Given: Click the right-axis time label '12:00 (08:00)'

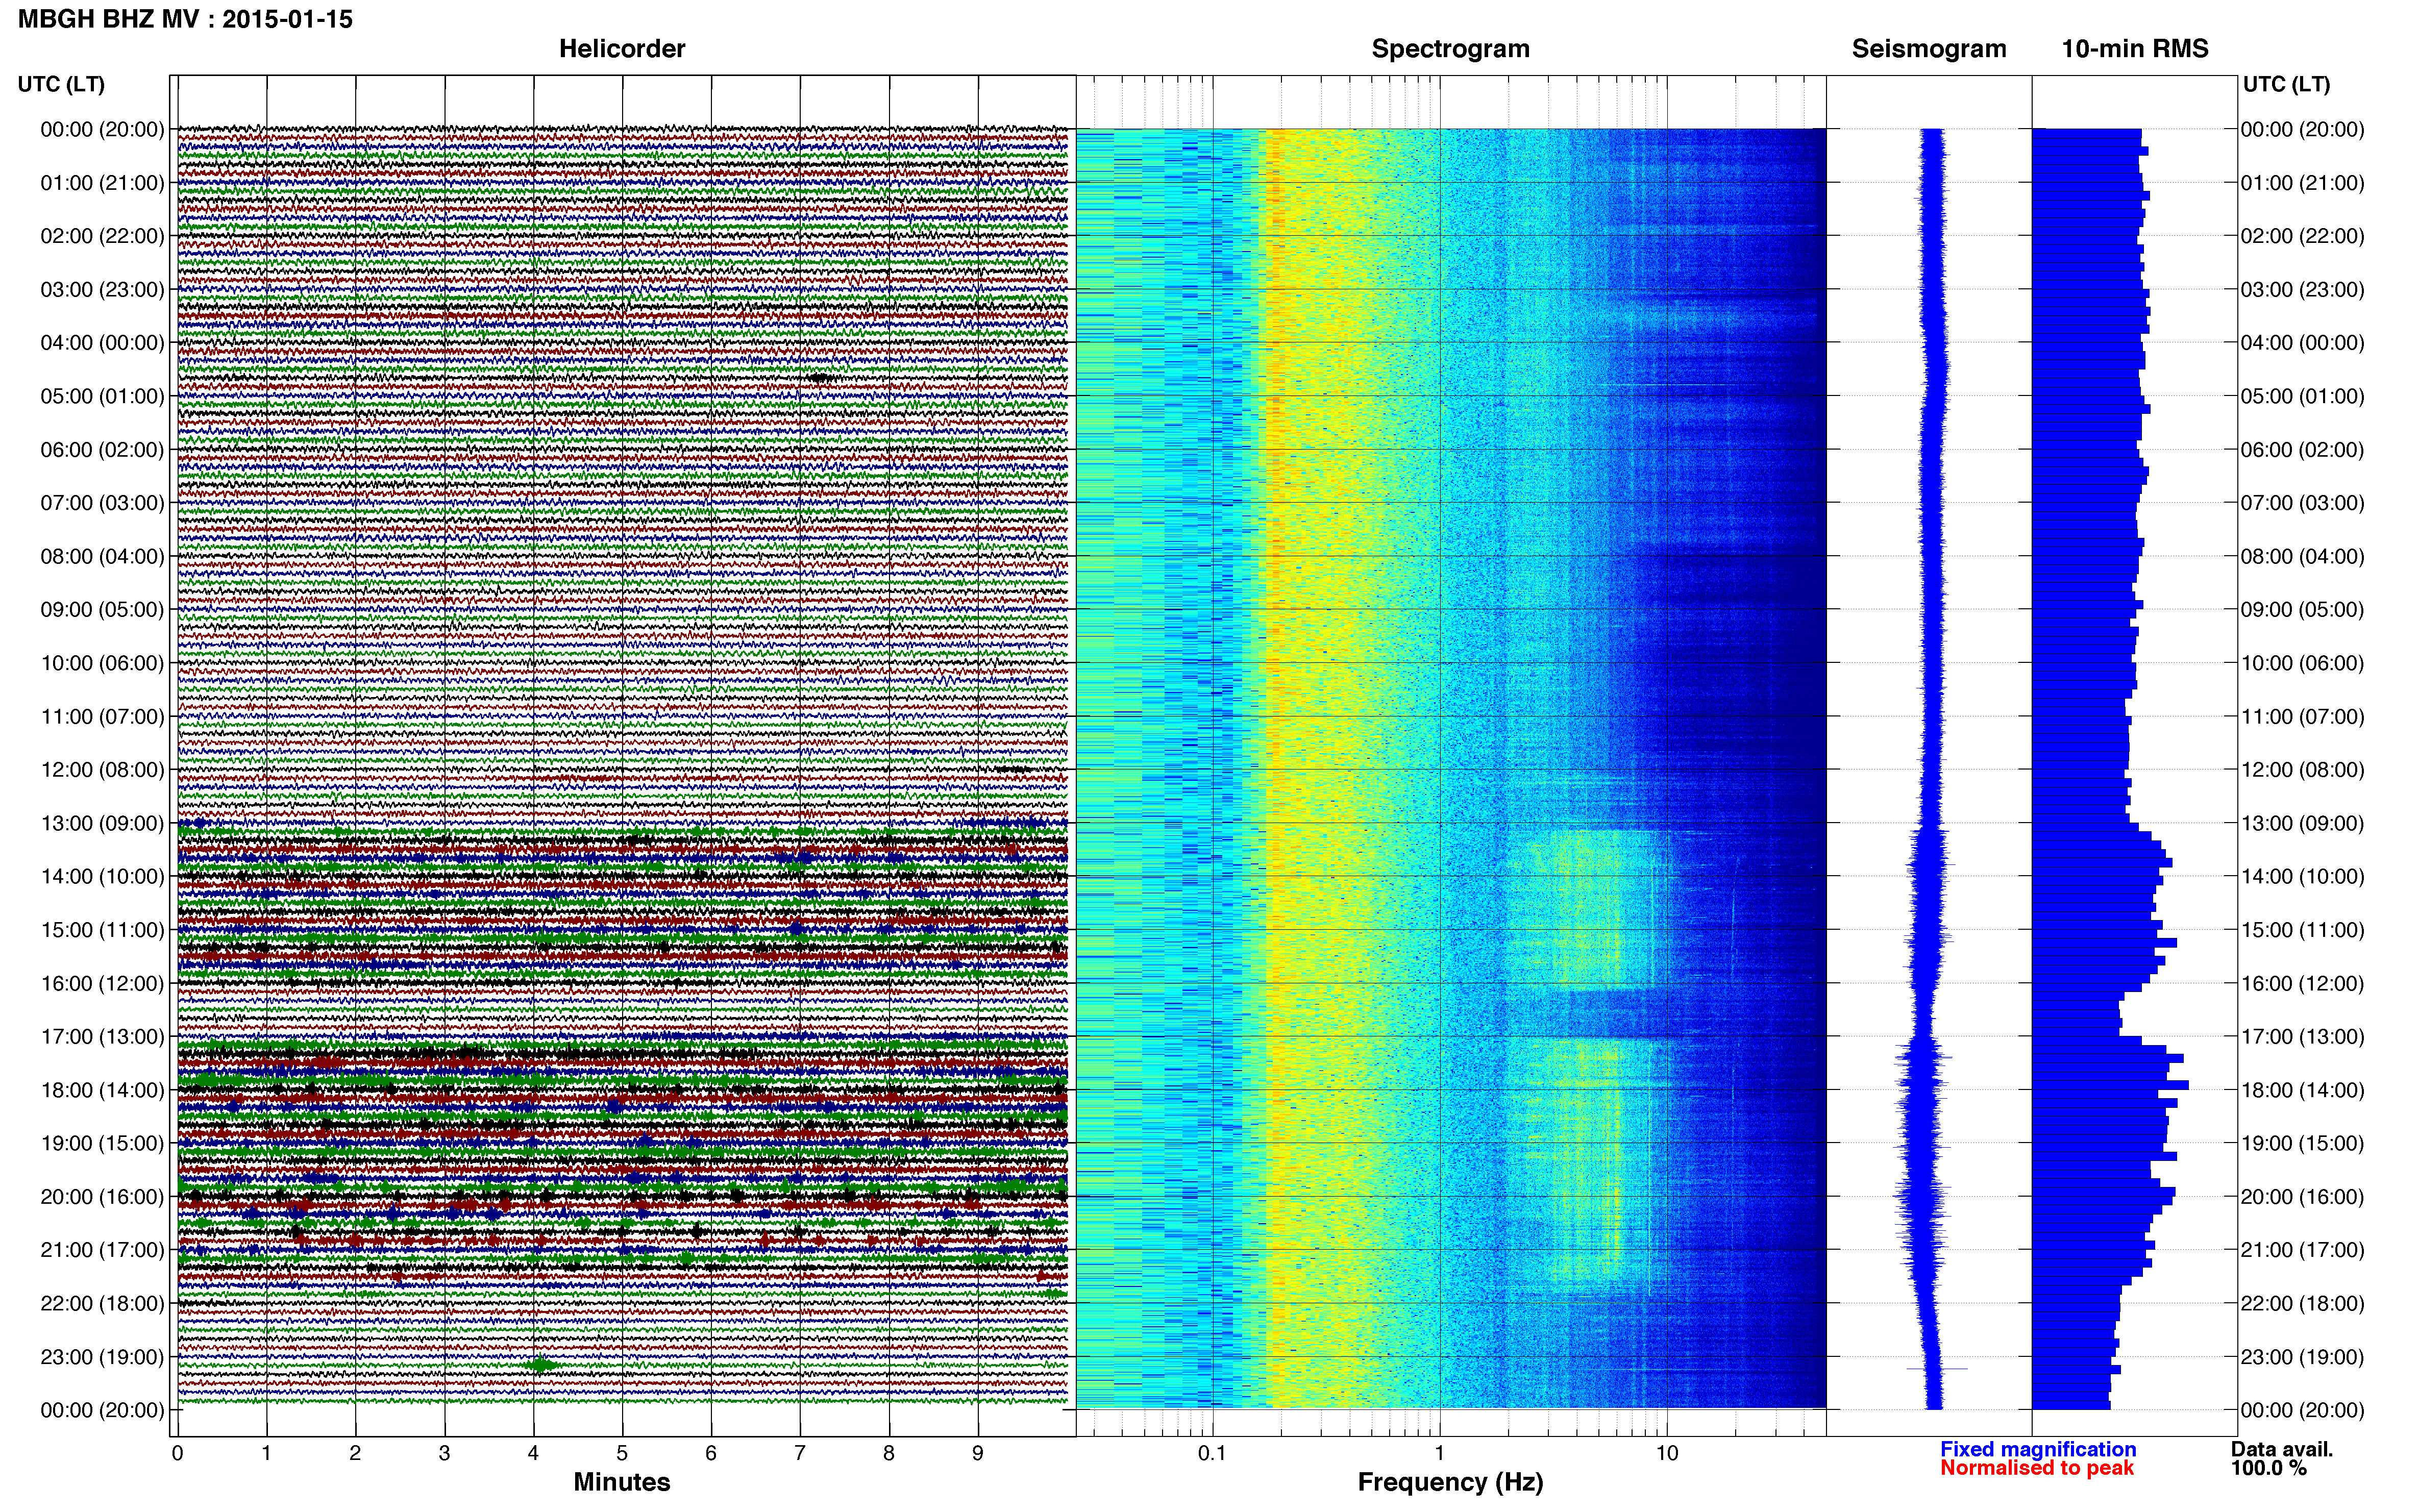Looking at the screenshot, I should tap(2302, 770).
